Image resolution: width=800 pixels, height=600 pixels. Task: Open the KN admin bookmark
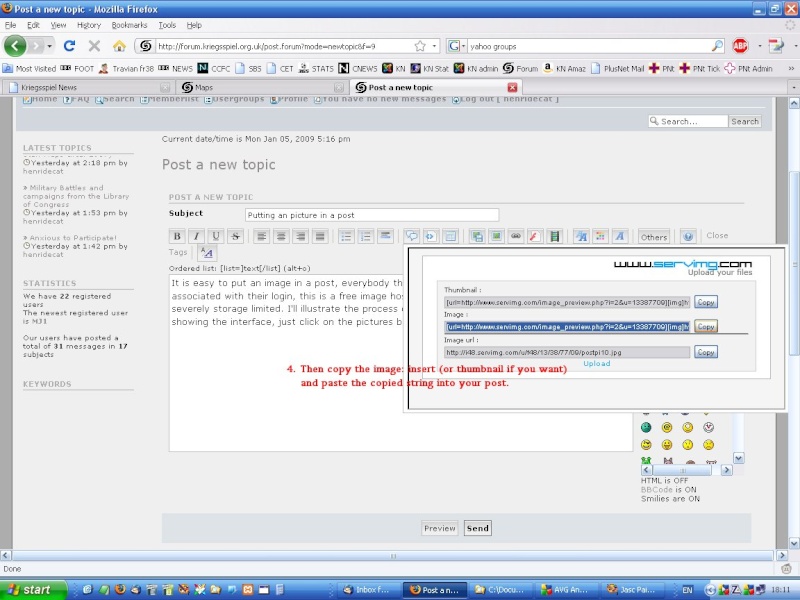coord(476,68)
